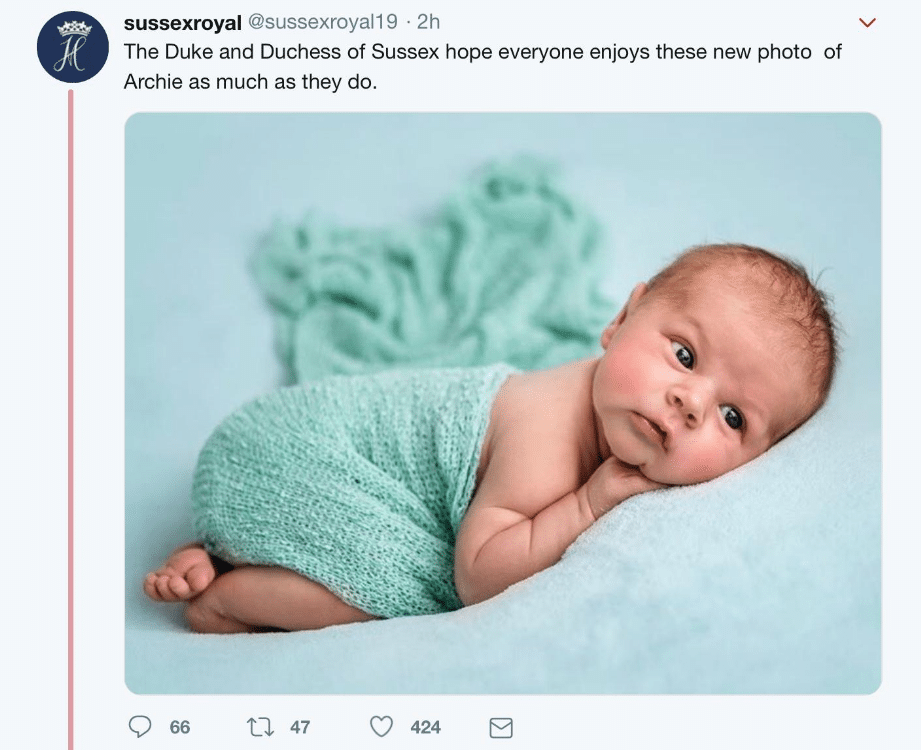
Task: Click the 47 retweets count
Action: [300, 727]
